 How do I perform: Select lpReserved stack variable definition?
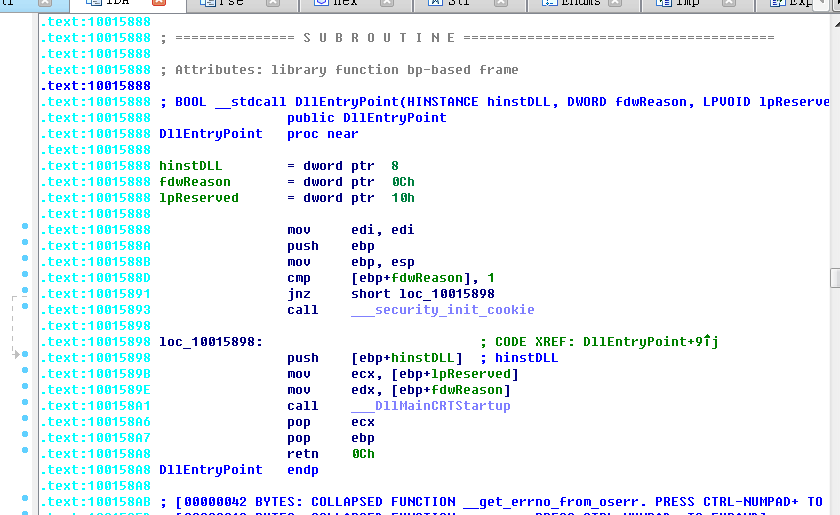[x=199, y=198]
